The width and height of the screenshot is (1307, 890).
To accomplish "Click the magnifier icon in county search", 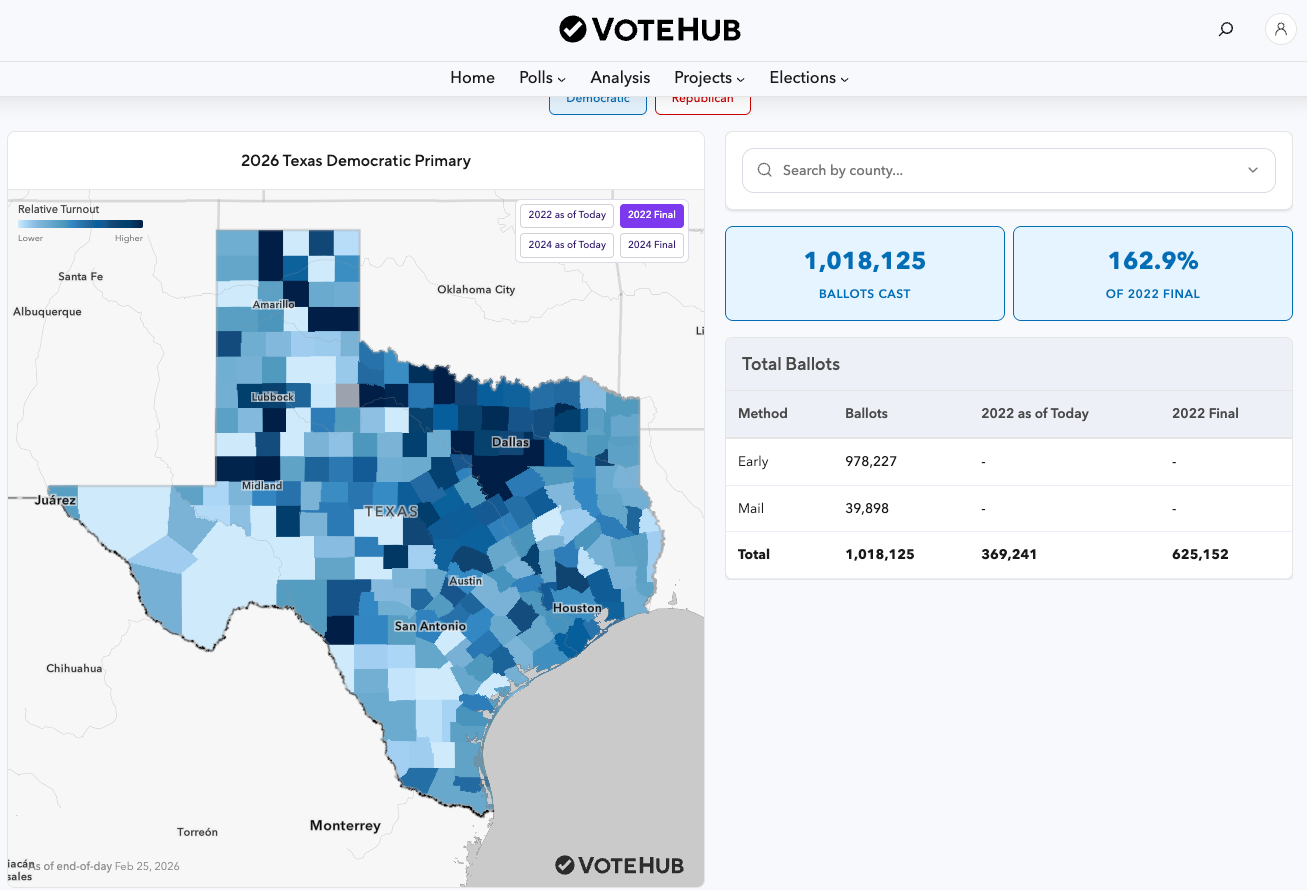I will tap(765, 170).
